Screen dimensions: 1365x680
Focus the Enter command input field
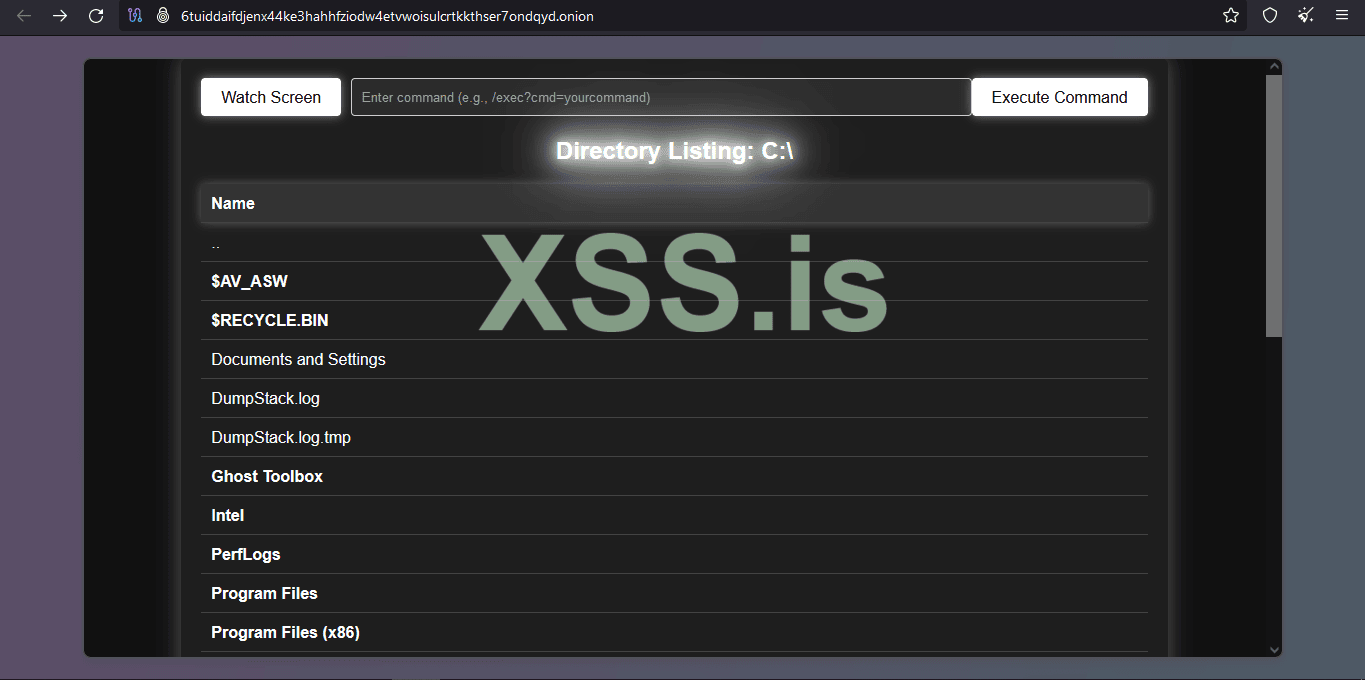pyautogui.click(x=661, y=97)
